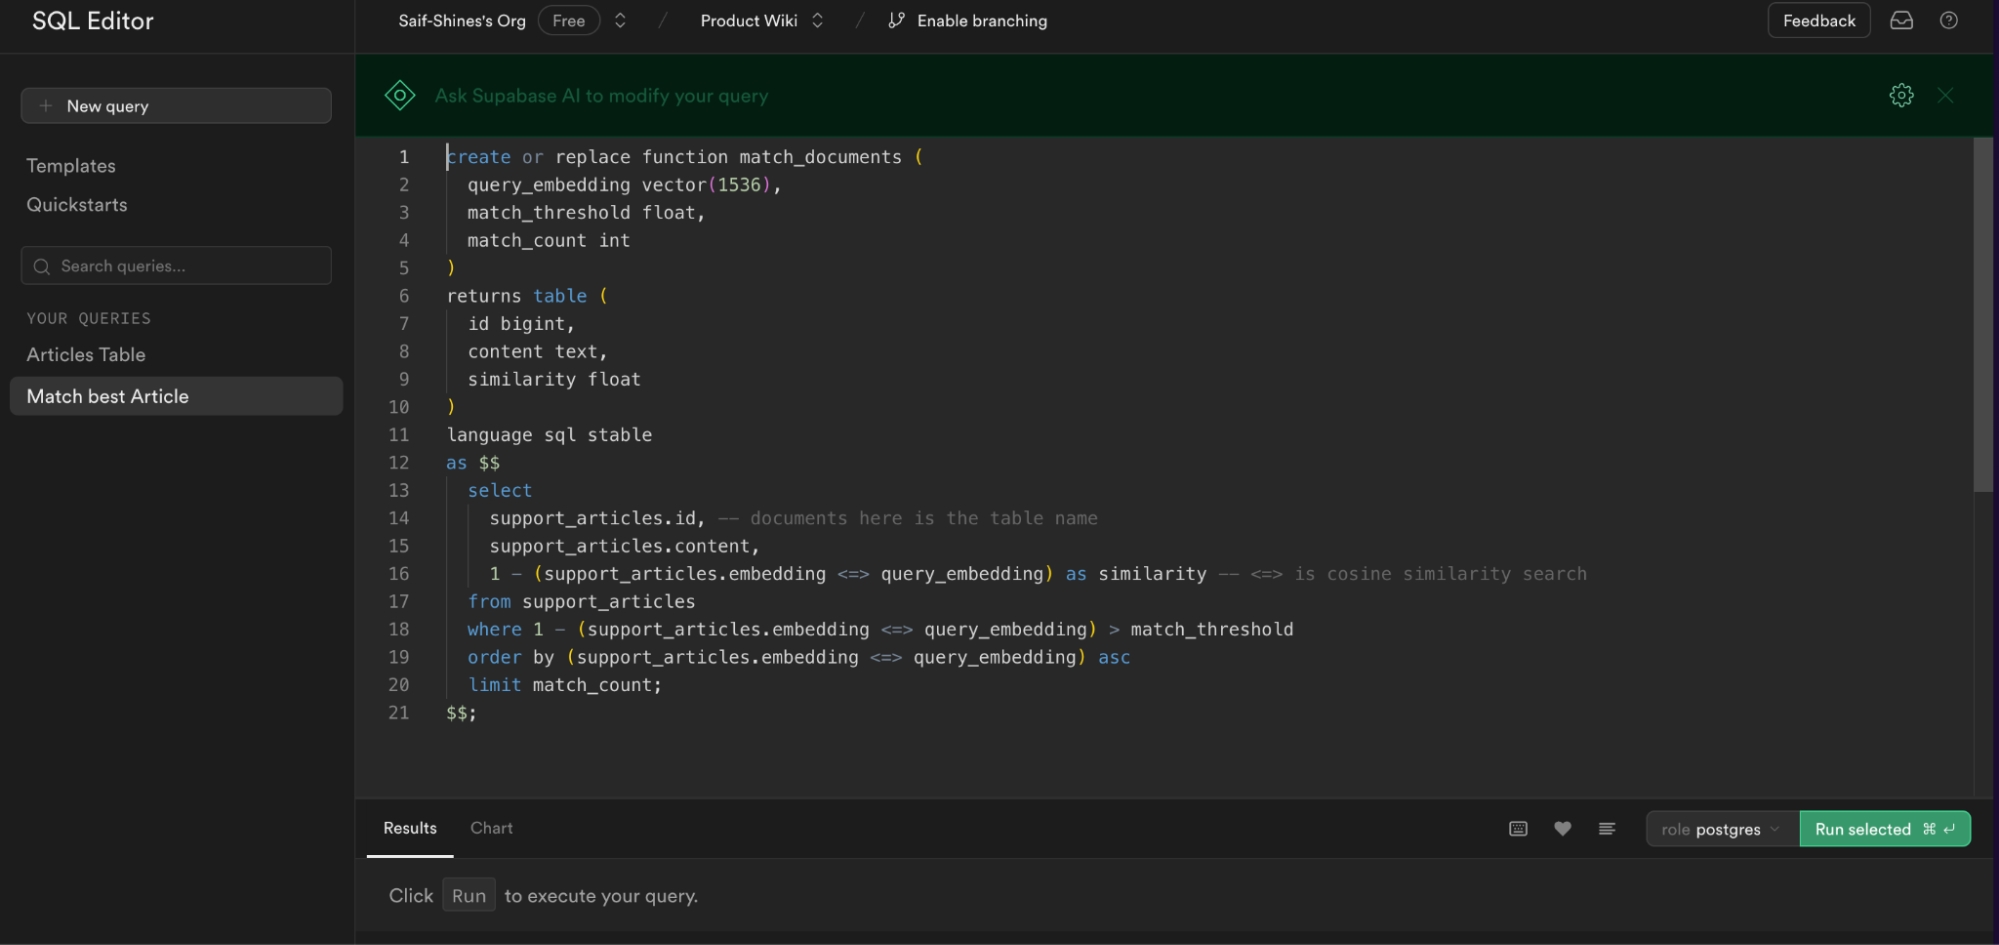Click the editor vertical scrollbar
The height and width of the screenshot is (945, 1999).
[1982, 315]
